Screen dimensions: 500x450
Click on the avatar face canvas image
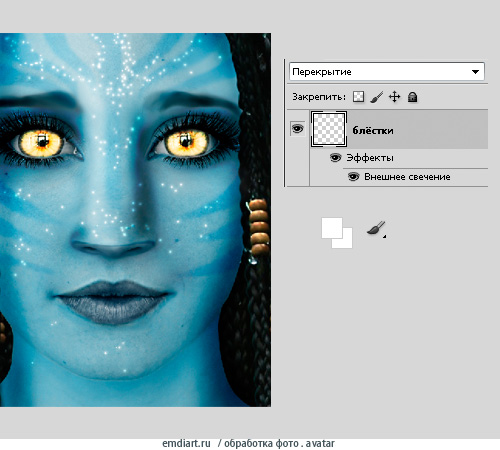tap(135, 220)
